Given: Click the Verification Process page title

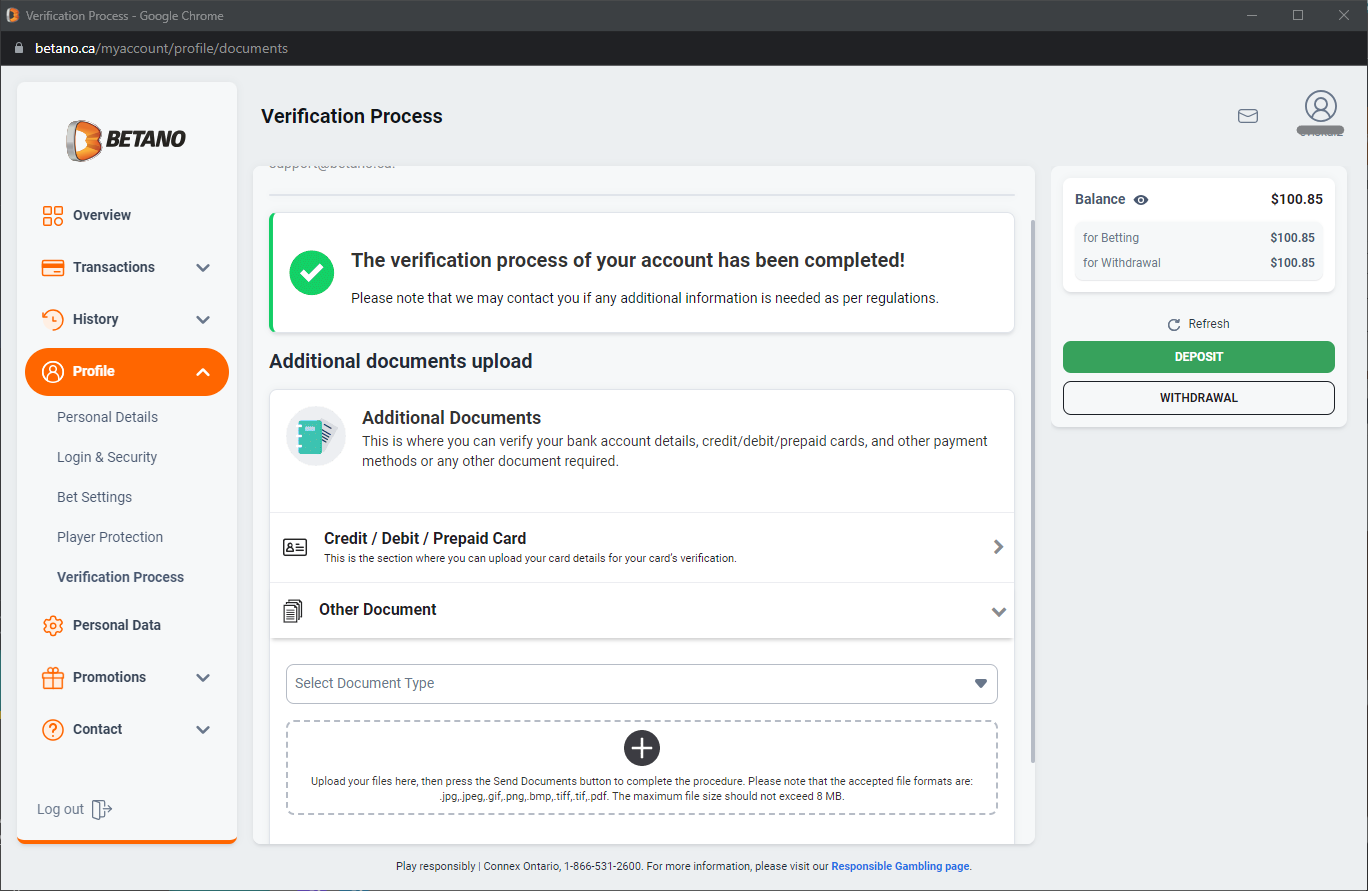Looking at the screenshot, I should (x=351, y=116).
